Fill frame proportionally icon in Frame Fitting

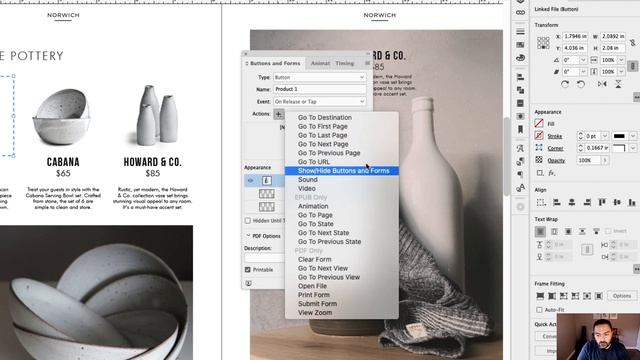(540, 296)
